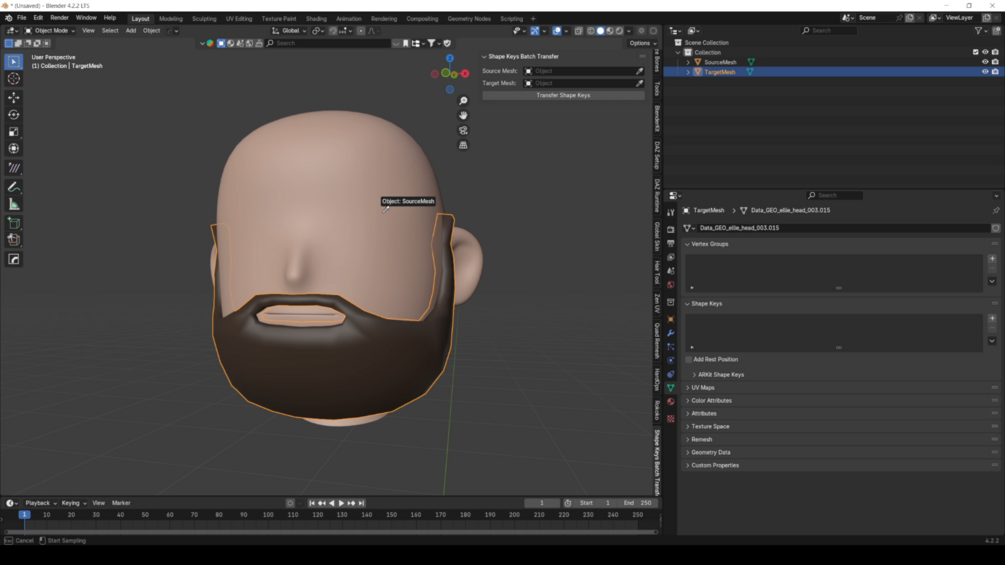Viewport: 1005px width, 565px height.
Task: Hide SourceMesh in viewport via eye icon
Action: (x=985, y=62)
